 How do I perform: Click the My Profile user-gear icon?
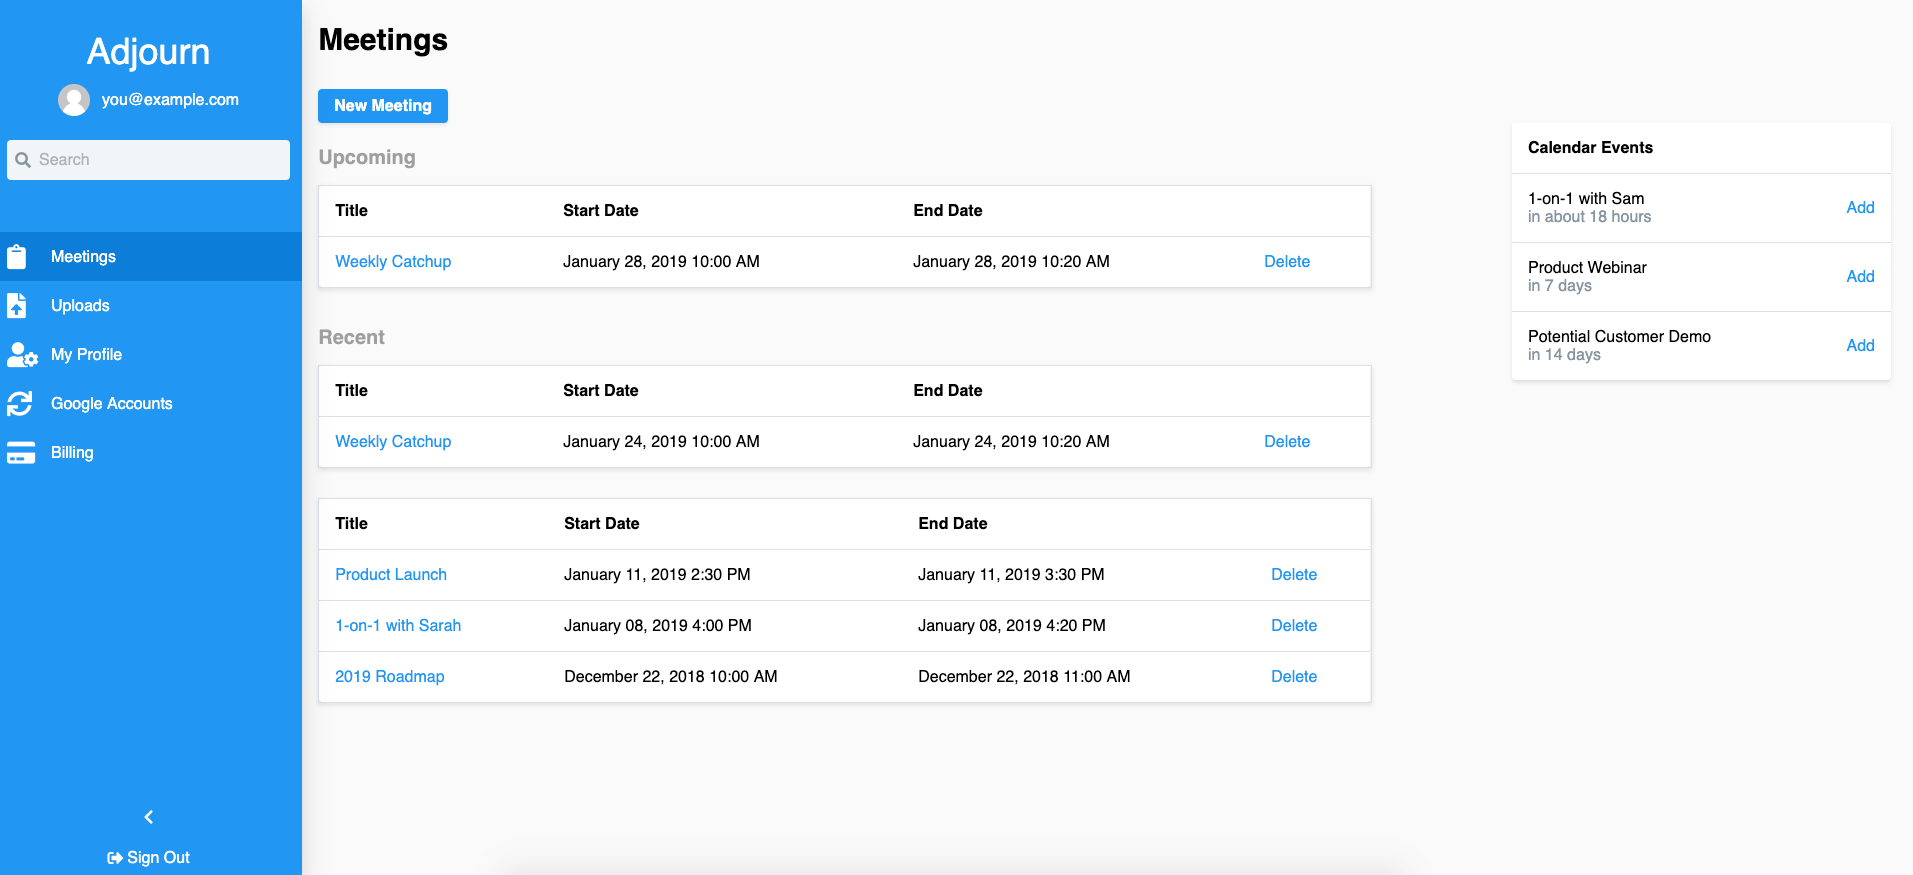(22, 355)
